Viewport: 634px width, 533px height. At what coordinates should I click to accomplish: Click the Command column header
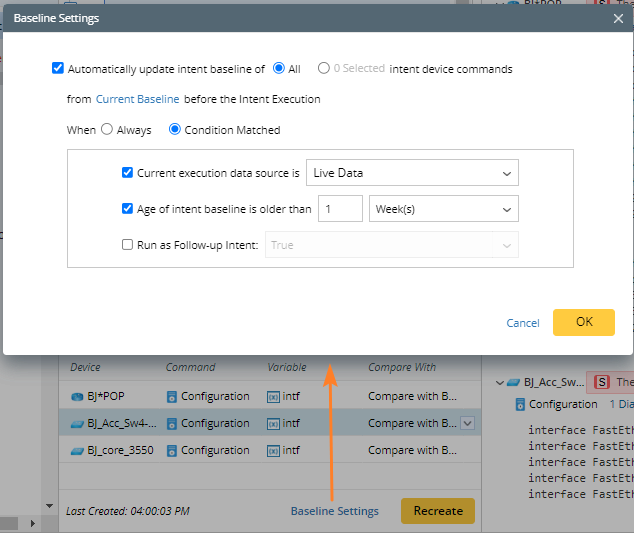pos(190,367)
